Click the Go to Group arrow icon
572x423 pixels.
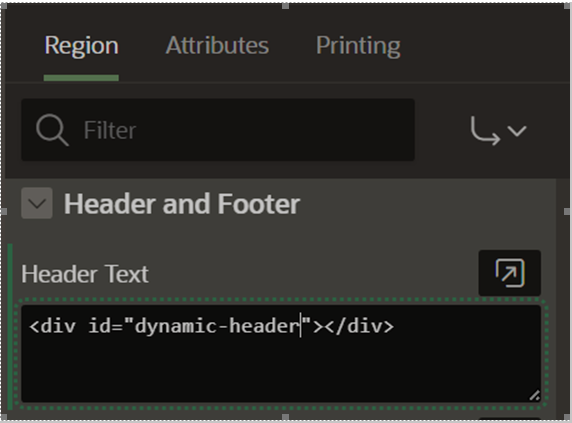tap(485, 131)
